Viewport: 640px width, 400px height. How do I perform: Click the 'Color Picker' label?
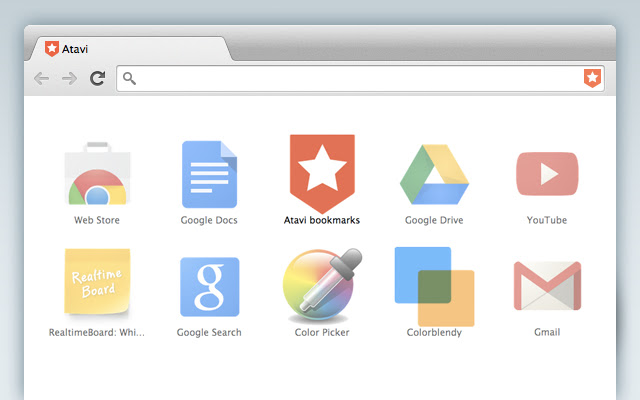coord(322,332)
